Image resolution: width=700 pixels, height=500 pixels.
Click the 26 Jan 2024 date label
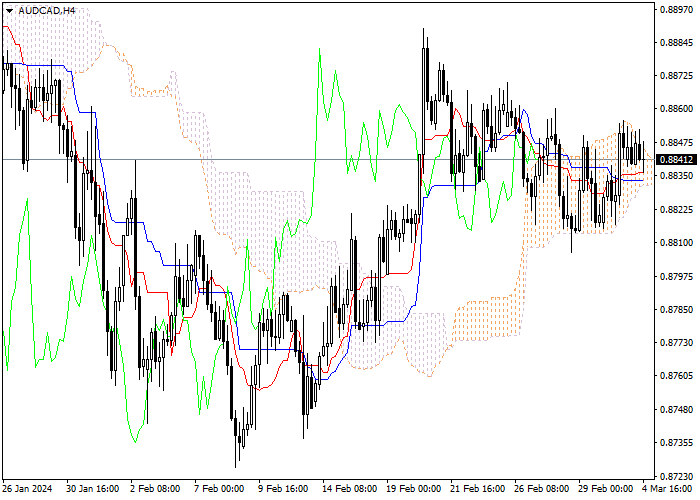(x=27, y=489)
